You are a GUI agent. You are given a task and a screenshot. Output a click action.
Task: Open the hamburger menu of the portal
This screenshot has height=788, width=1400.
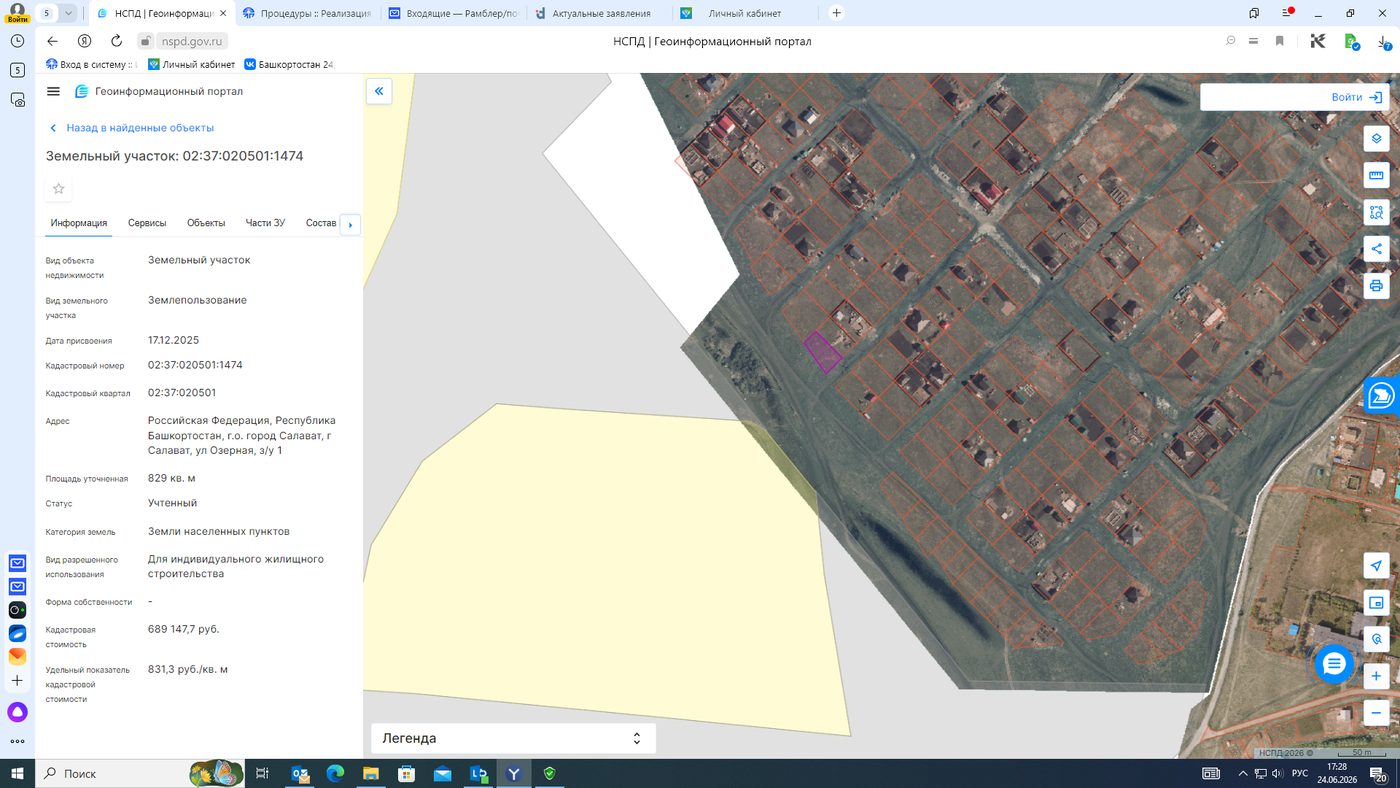coord(53,91)
